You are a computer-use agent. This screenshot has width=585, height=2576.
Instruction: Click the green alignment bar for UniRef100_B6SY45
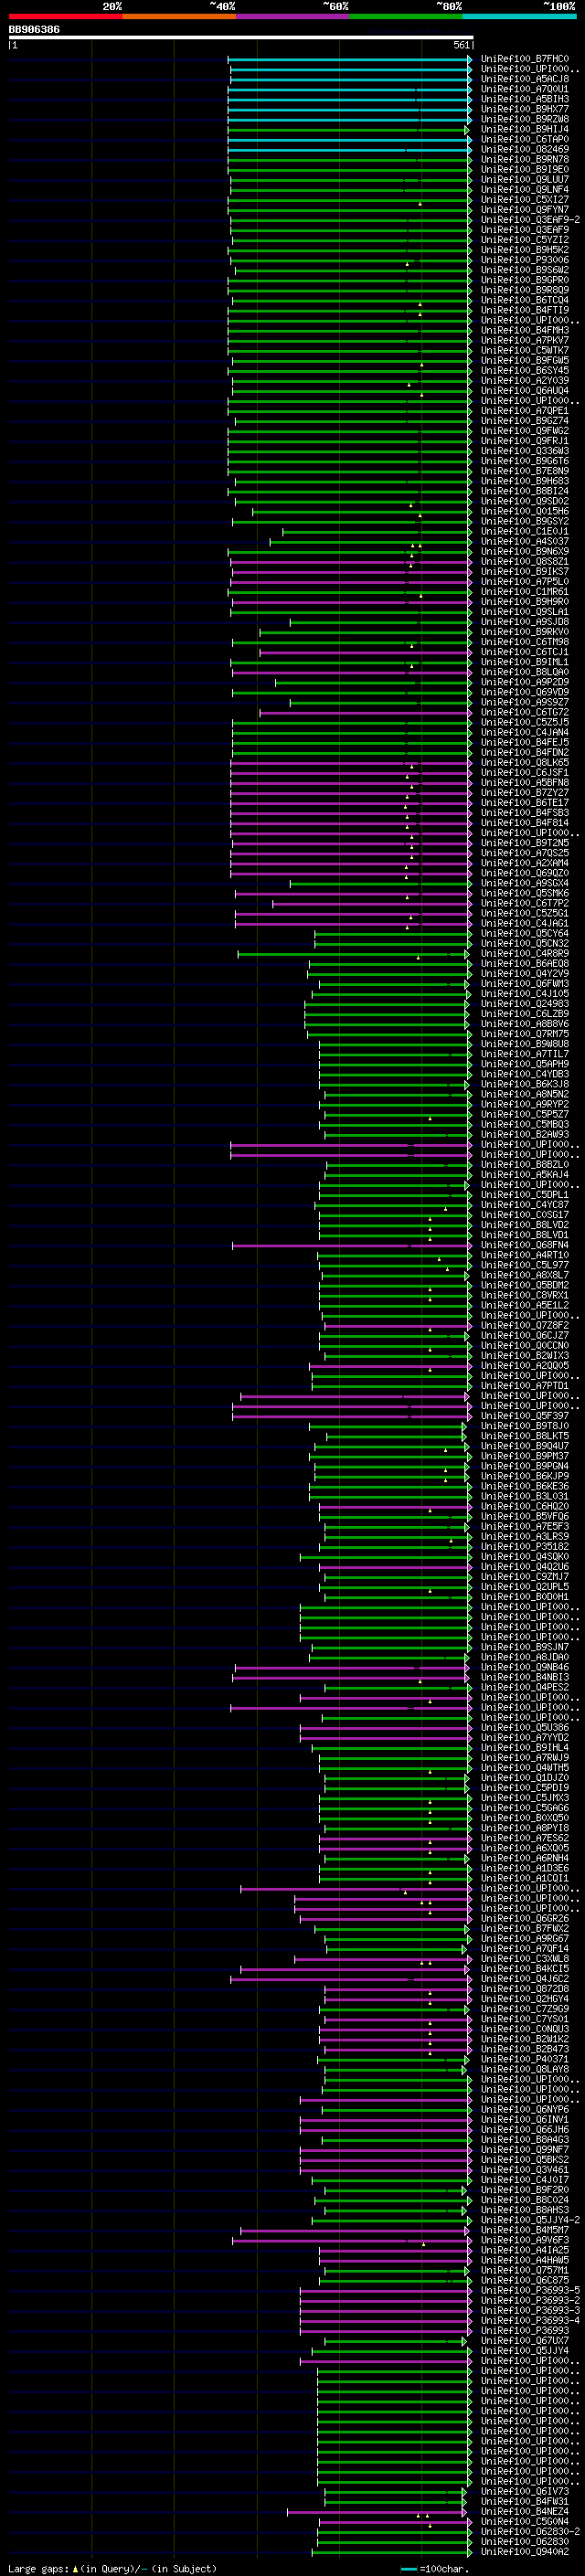coord(350,370)
